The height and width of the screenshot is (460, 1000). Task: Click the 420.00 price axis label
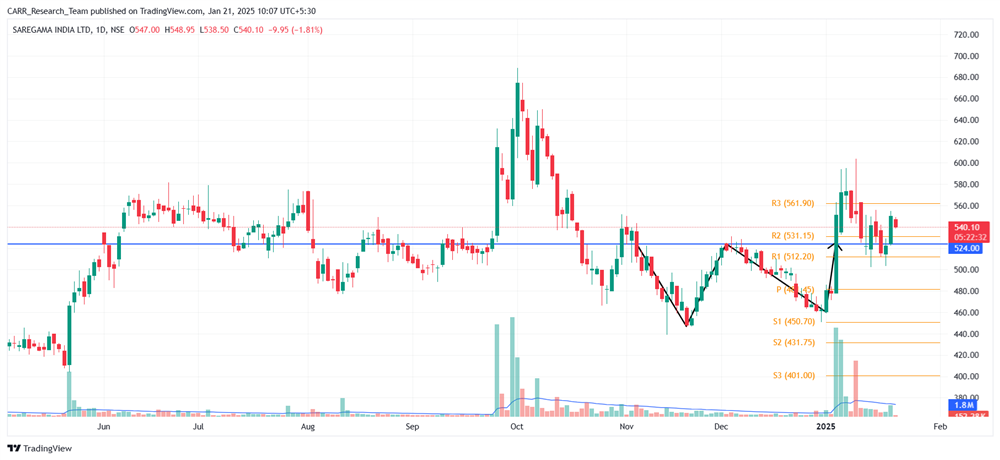(x=967, y=355)
